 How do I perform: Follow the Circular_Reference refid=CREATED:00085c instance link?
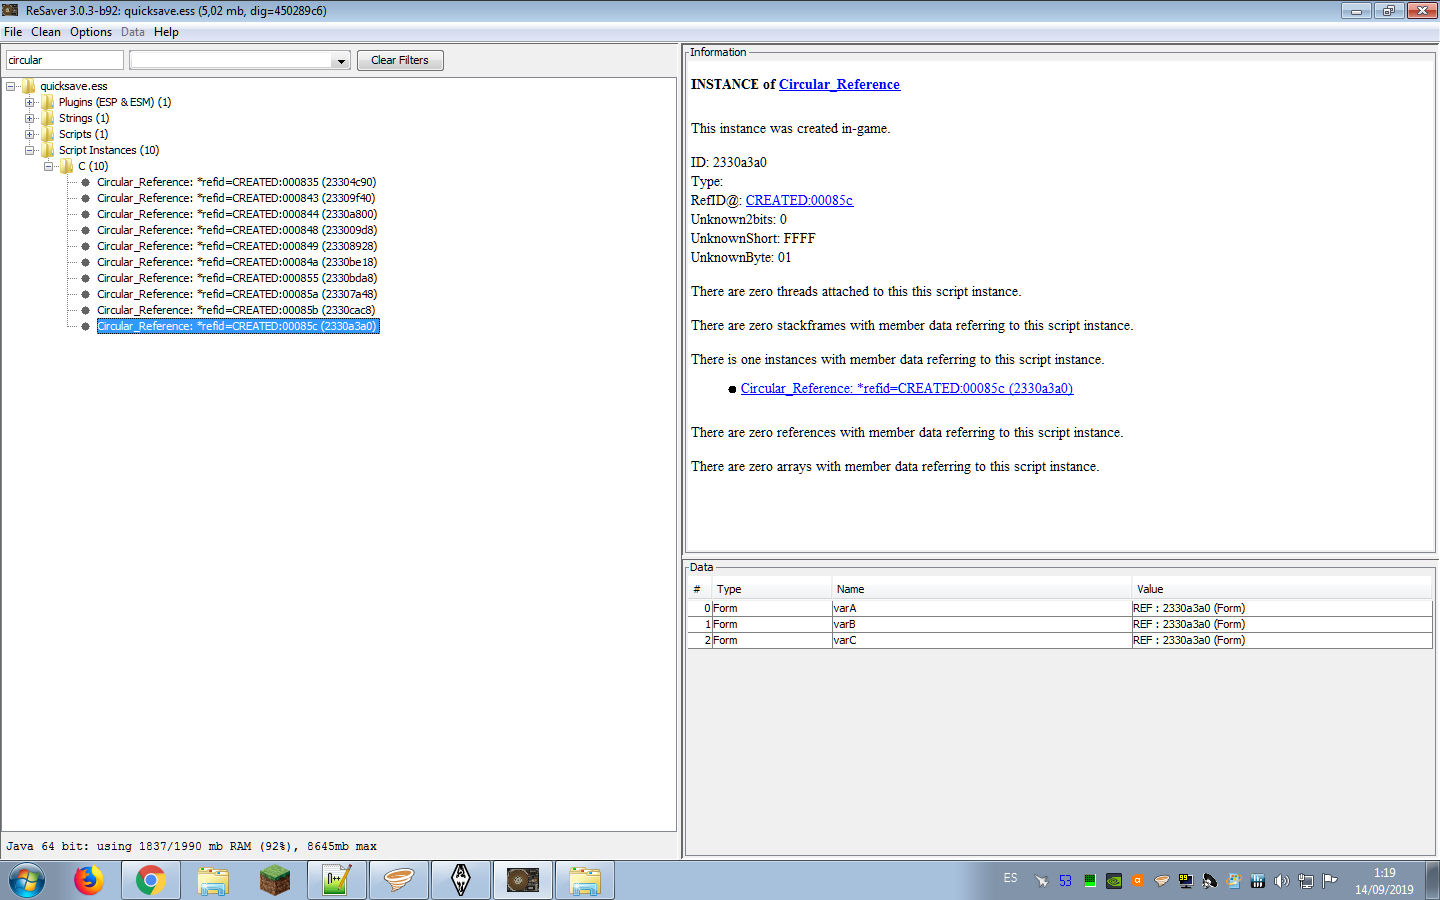907,389
